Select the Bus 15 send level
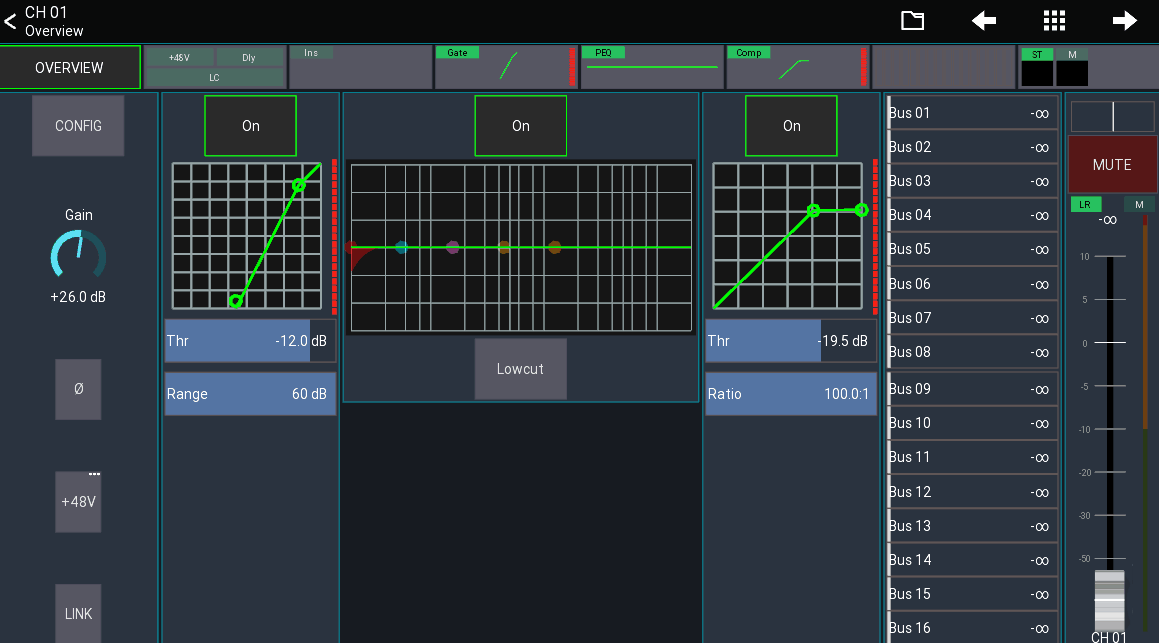1159x643 pixels. pyautogui.click(x=972, y=593)
